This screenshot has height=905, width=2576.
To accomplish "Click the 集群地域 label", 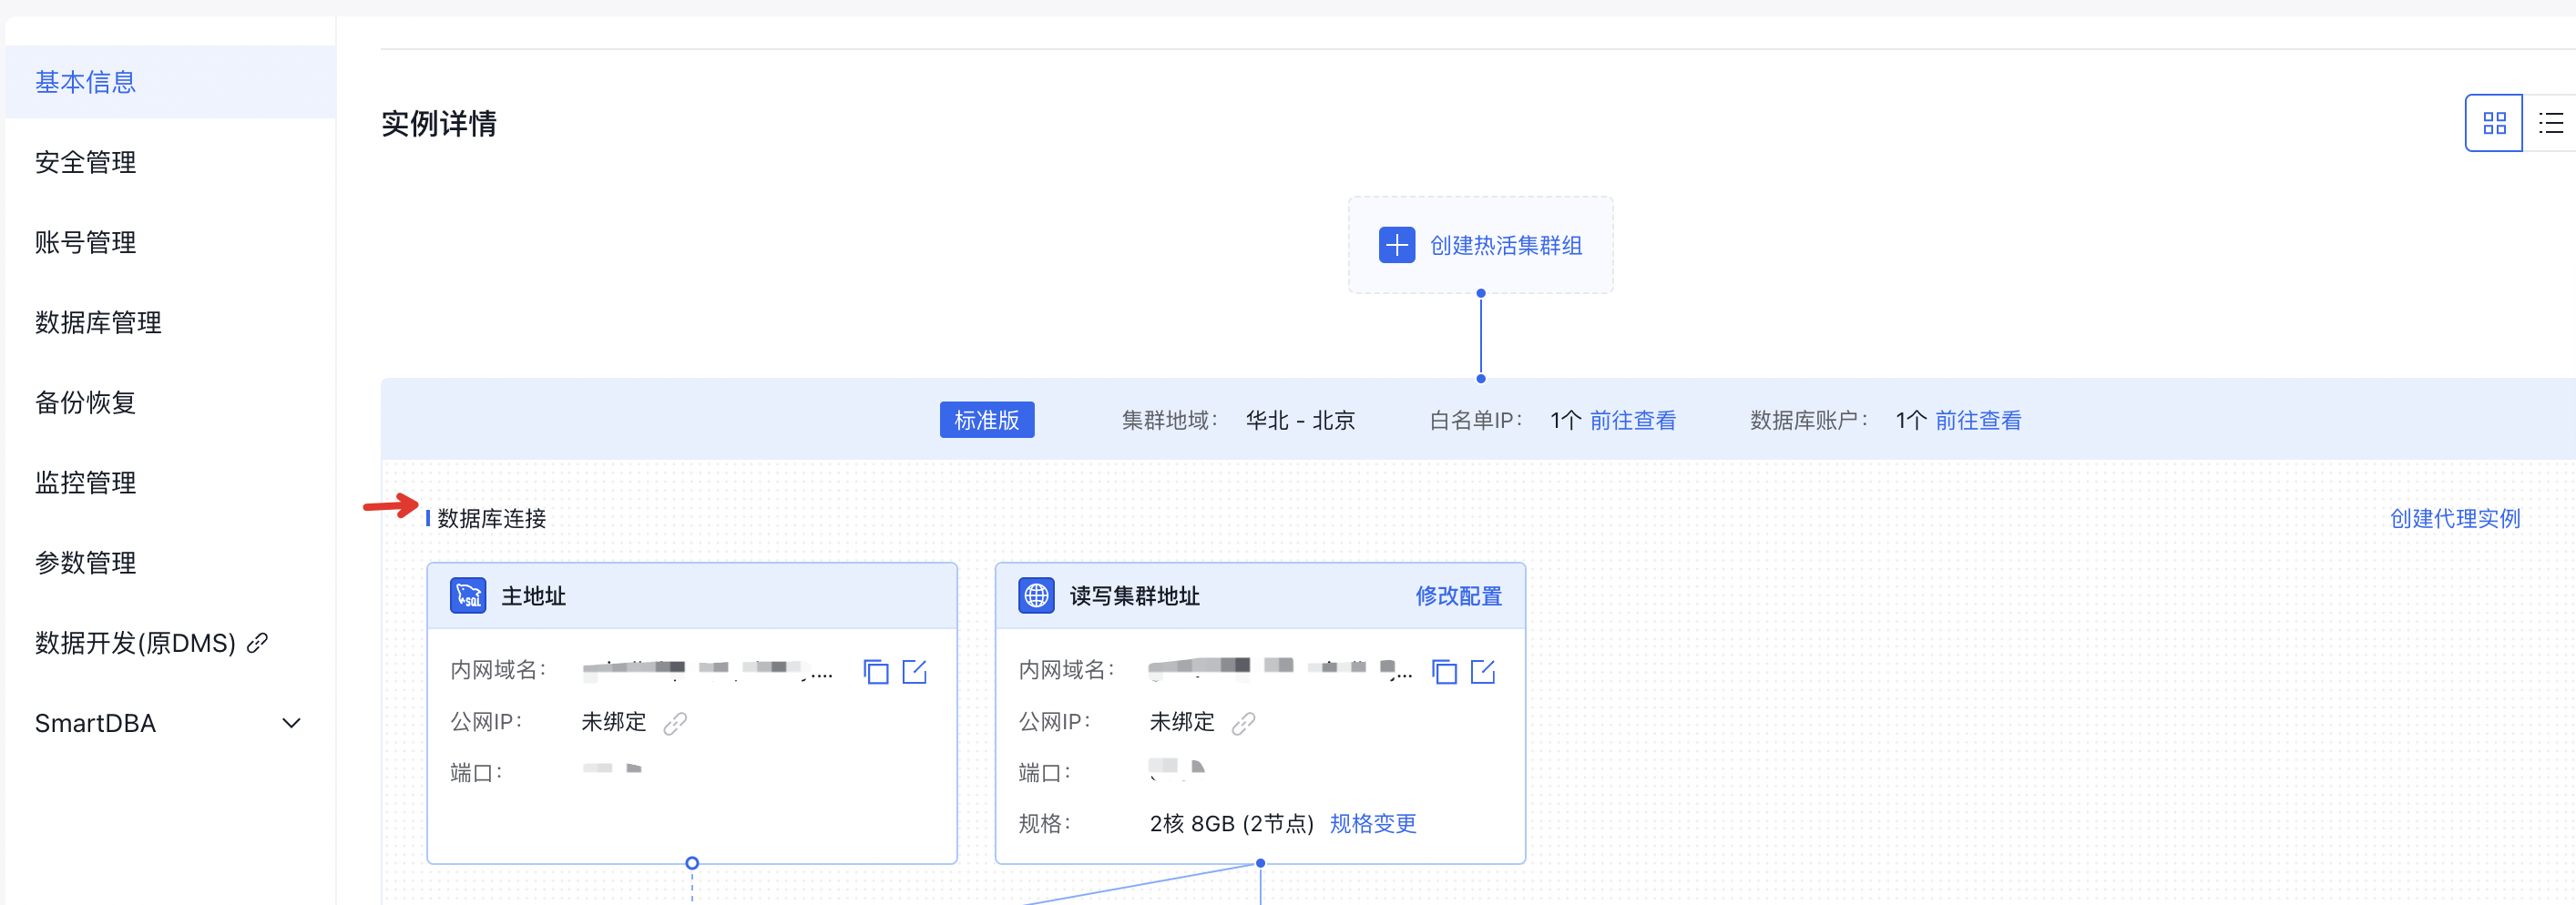I will [x=1169, y=420].
